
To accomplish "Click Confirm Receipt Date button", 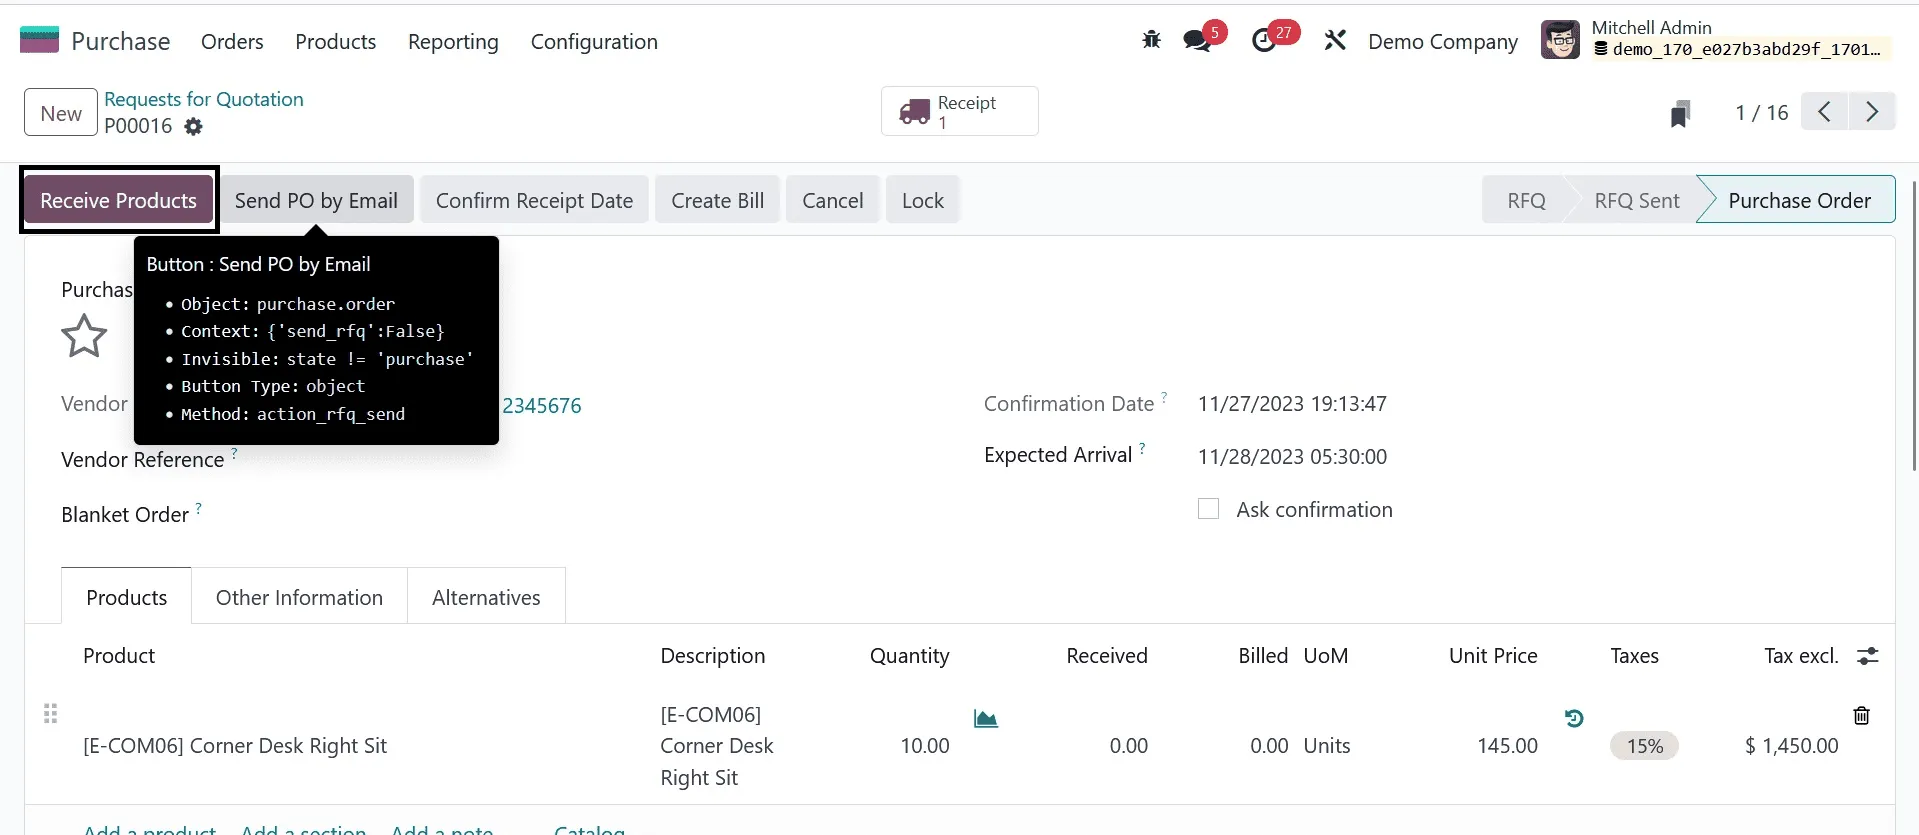I will [534, 200].
